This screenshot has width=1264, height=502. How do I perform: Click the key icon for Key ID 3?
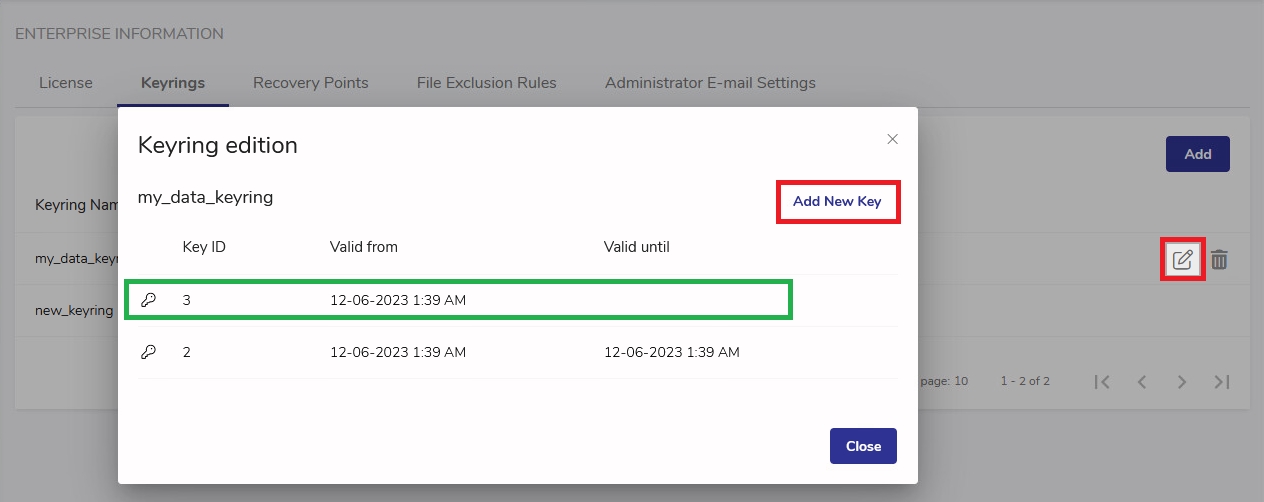(x=148, y=300)
